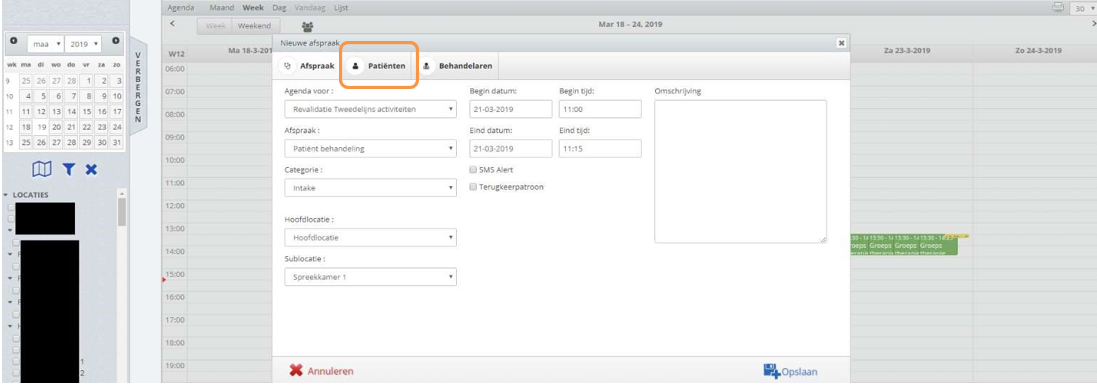Click the Weekend toggle button
Screen dimensions: 1097x386
(x=255, y=26)
